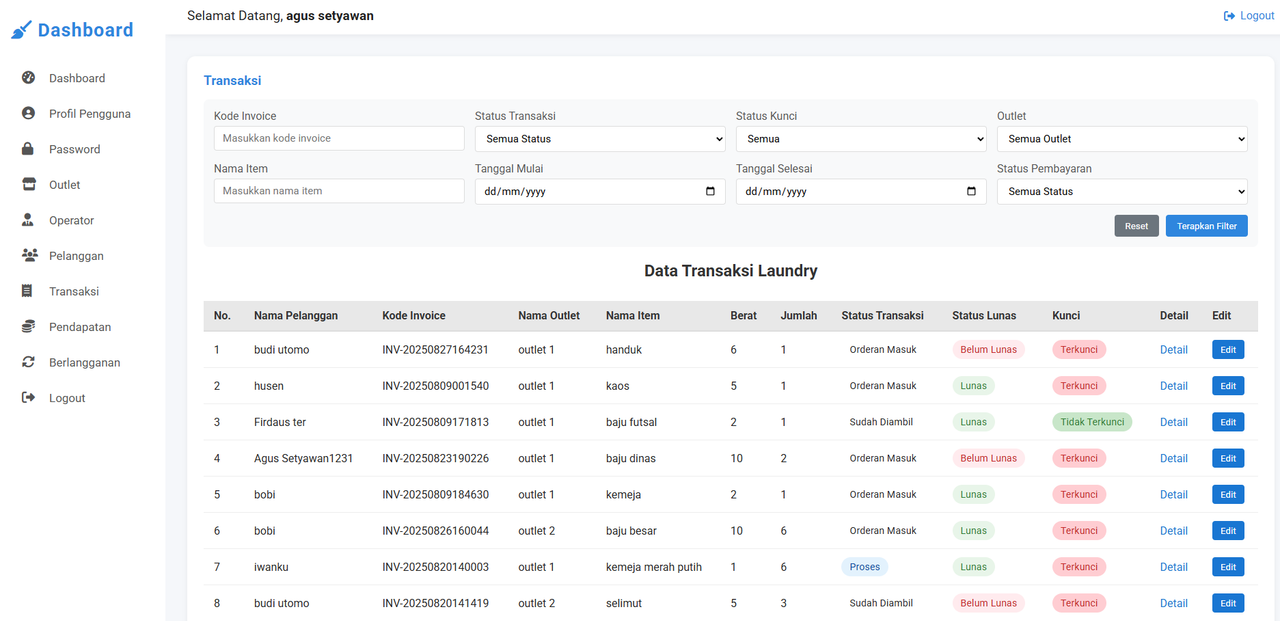Click the Terapkan Filter button
The width and height of the screenshot is (1280, 621).
pos(1207,226)
